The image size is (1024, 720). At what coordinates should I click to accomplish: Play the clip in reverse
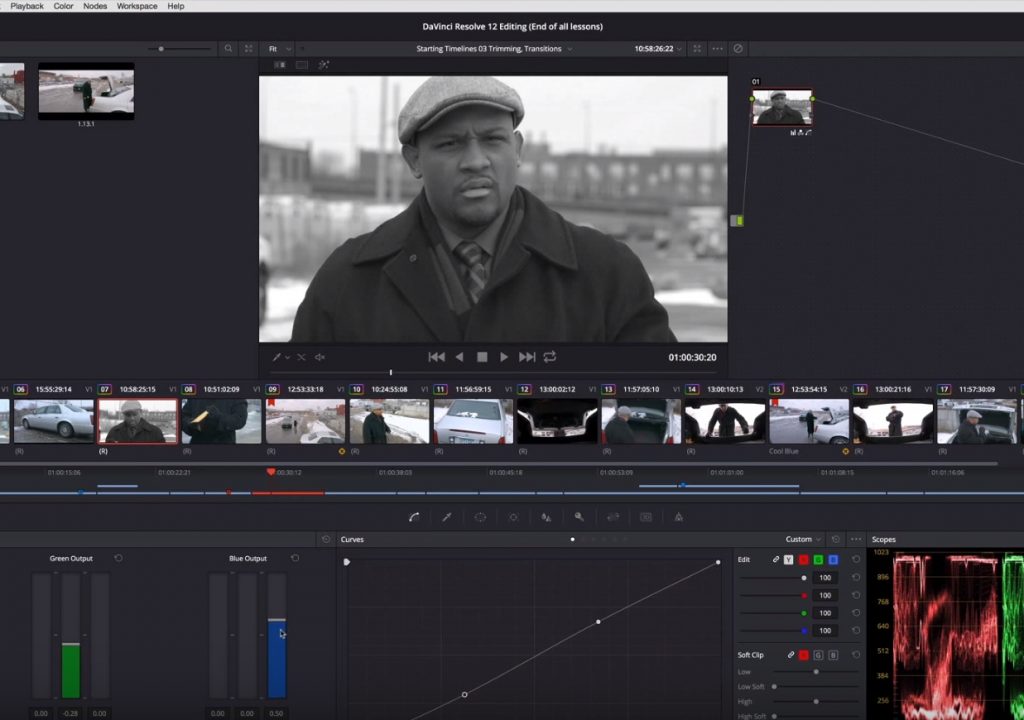459,357
